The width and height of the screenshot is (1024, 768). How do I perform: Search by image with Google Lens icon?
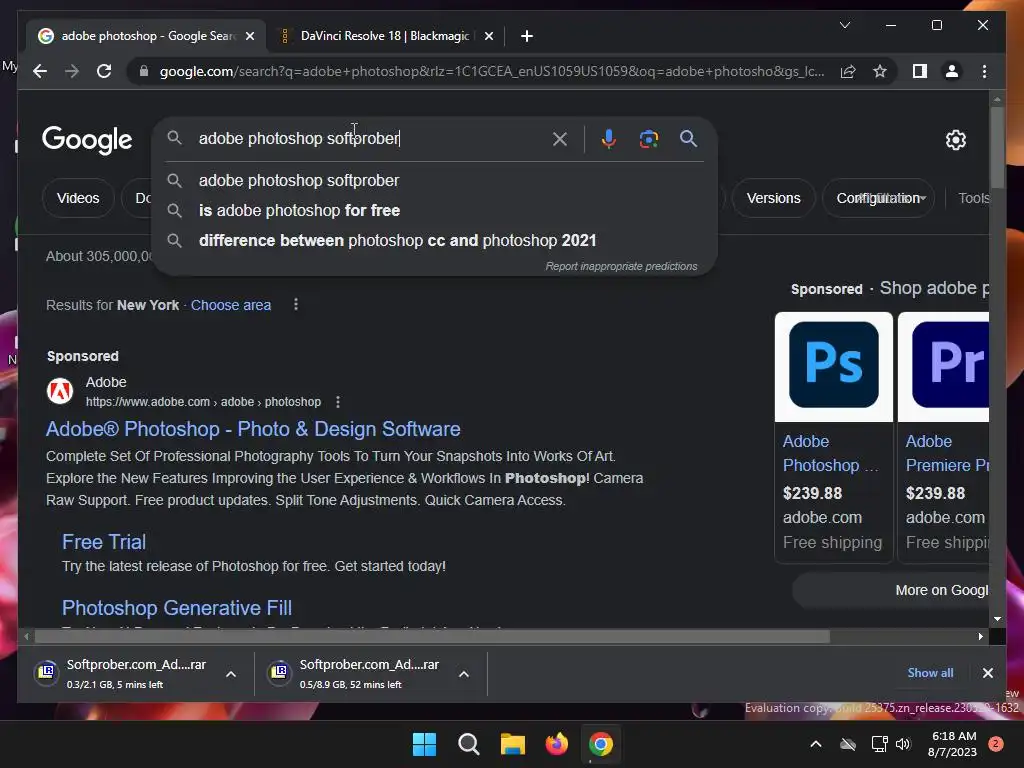[x=648, y=138]
